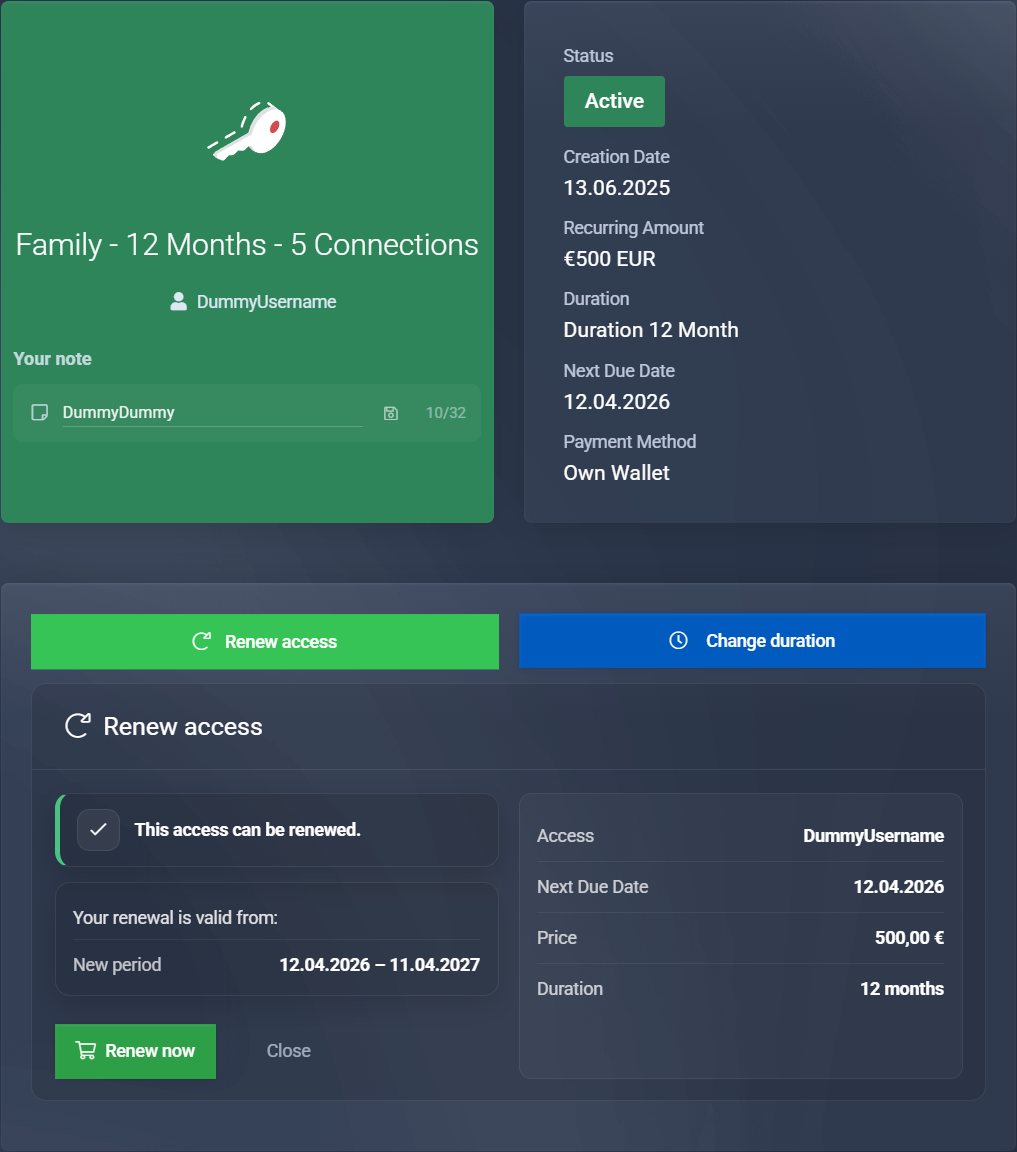Click the user icon beside DummyUsername

pyautogui.click(x=179, y=301)
